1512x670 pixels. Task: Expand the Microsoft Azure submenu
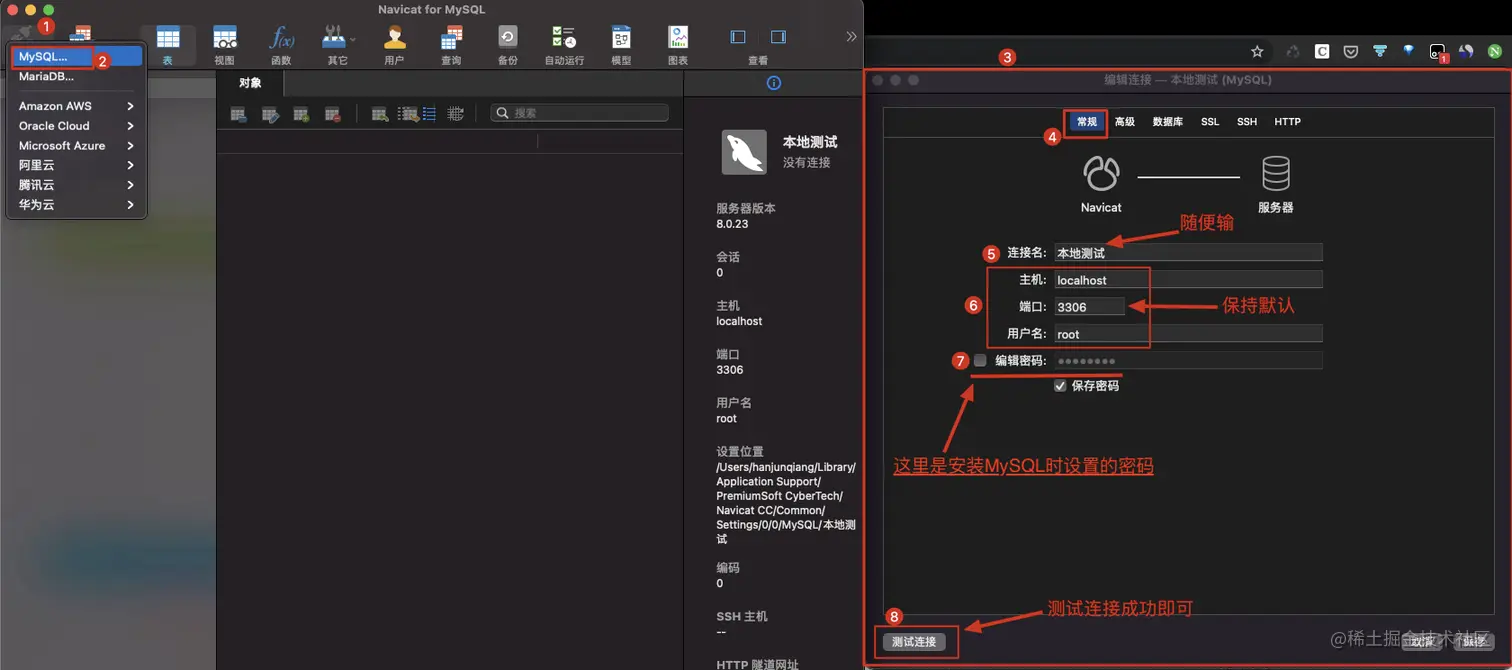78,145
